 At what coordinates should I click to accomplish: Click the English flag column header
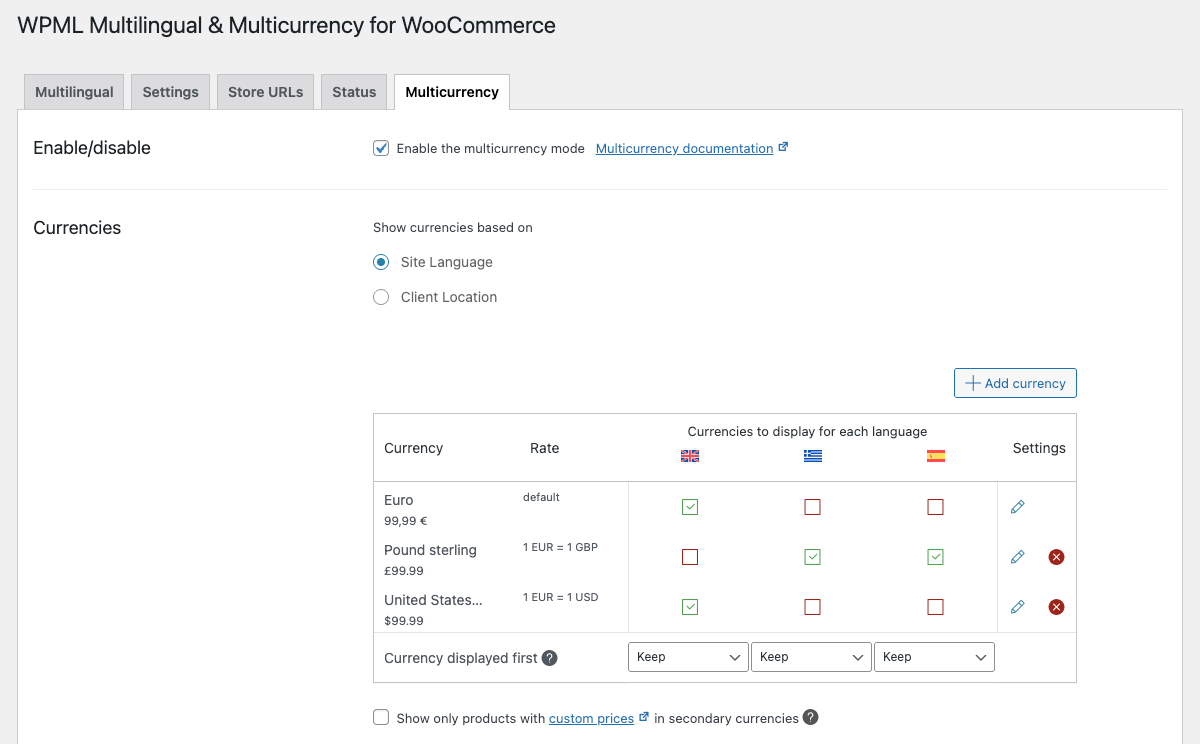pos(690,456)
